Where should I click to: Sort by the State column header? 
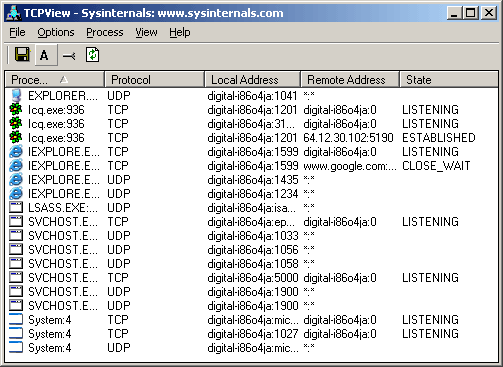[449, 80]
